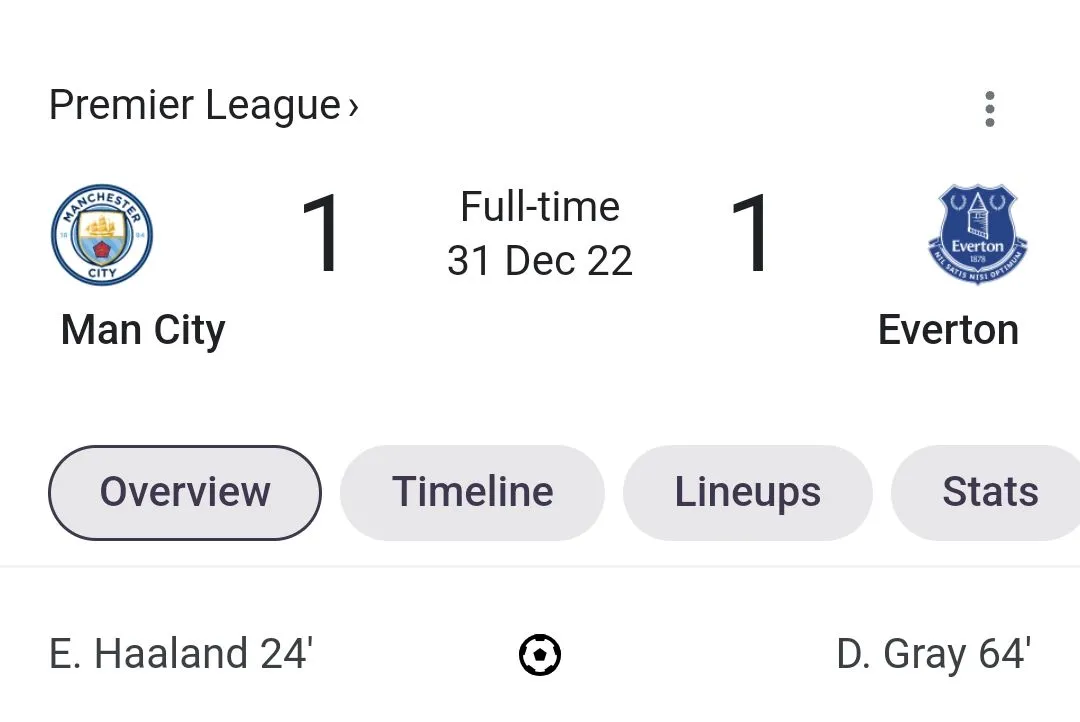Click the Everton club crest
This screenshot has height=722, width=1080.
pyautogui.click(x=977, y=234)
